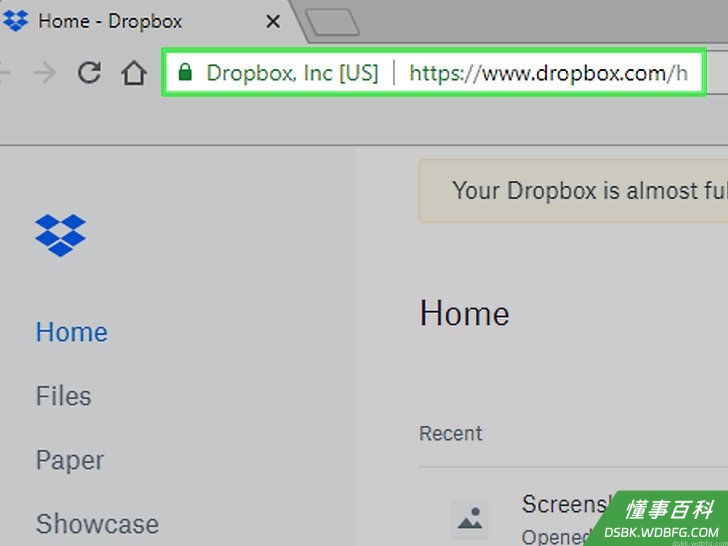Image resolution: width=728 pixels, height=546 pixels.
Task: Open Showcase in the sidebar
Action: [98, 524]
